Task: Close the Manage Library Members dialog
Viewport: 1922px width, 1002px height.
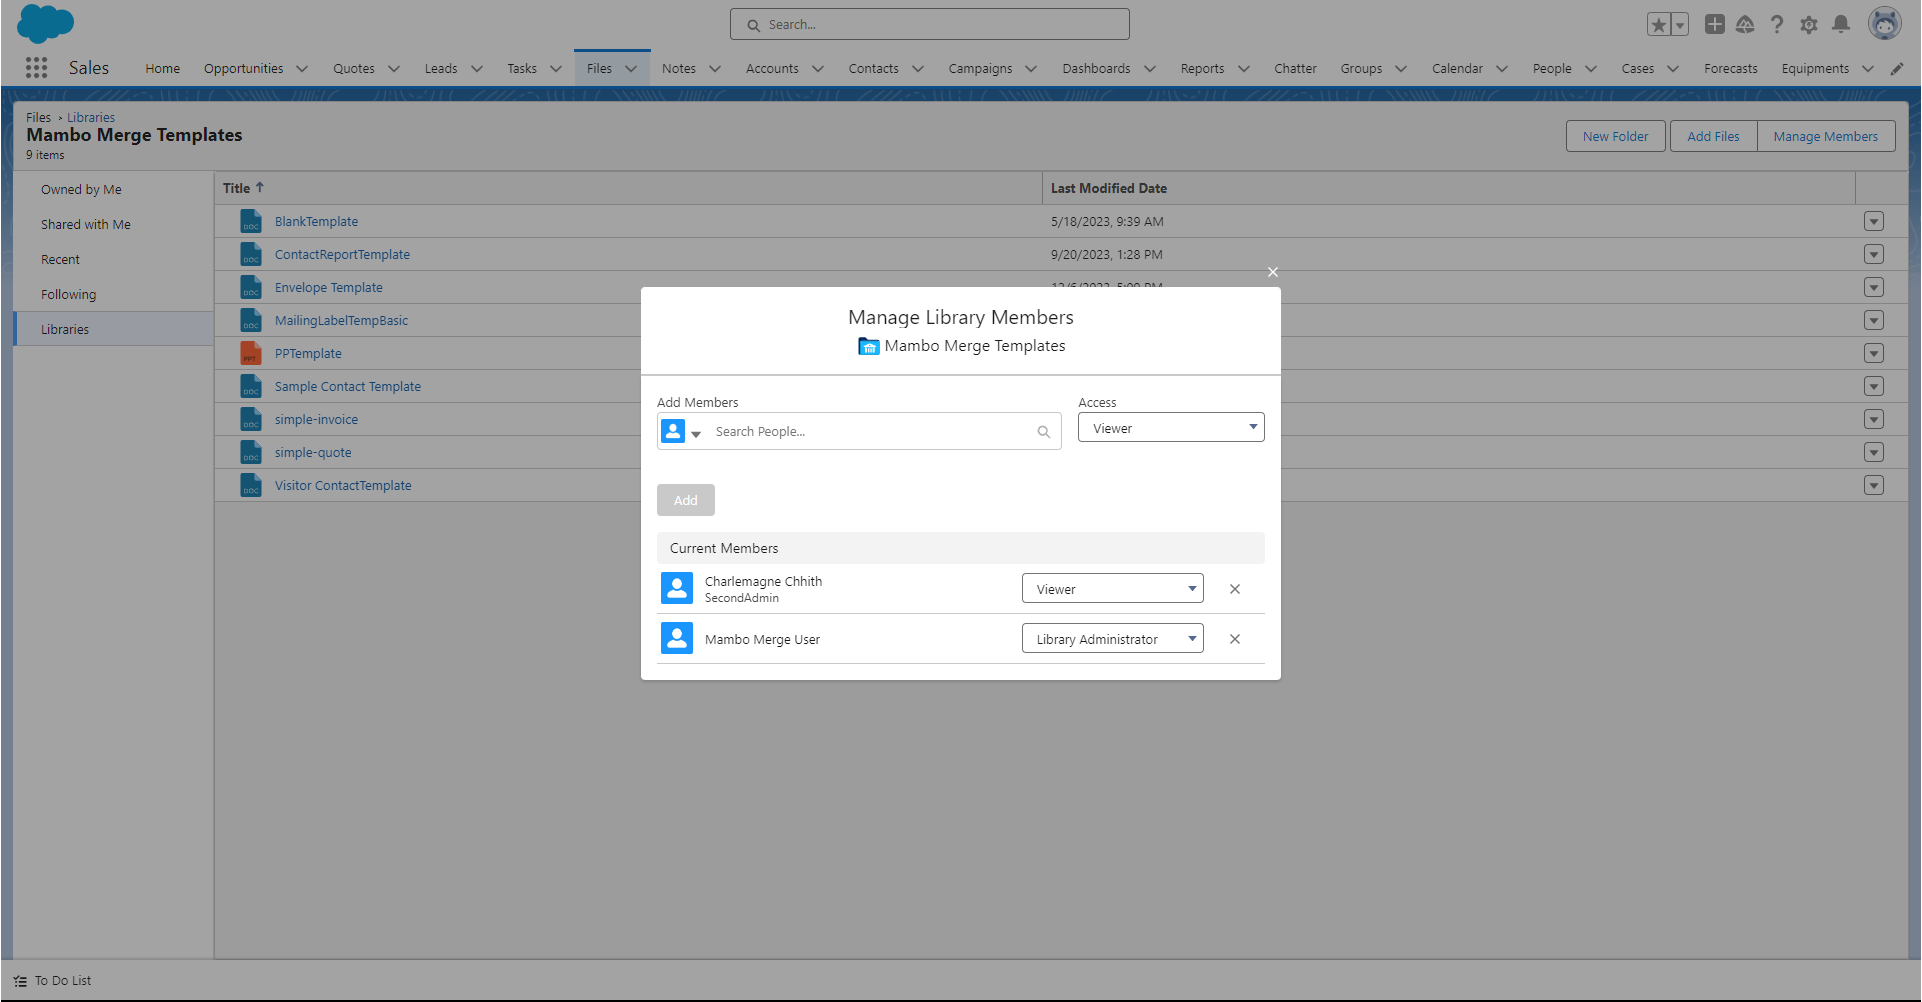Action: coord(1273,272)
